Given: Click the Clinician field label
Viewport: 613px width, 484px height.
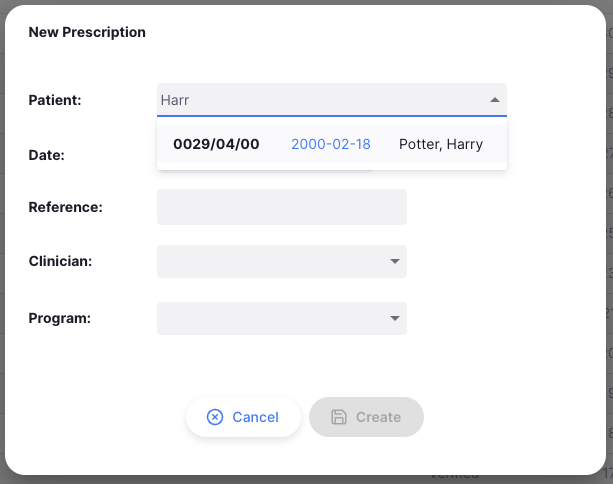Looking at the screenshot, I should coord(61,261).
